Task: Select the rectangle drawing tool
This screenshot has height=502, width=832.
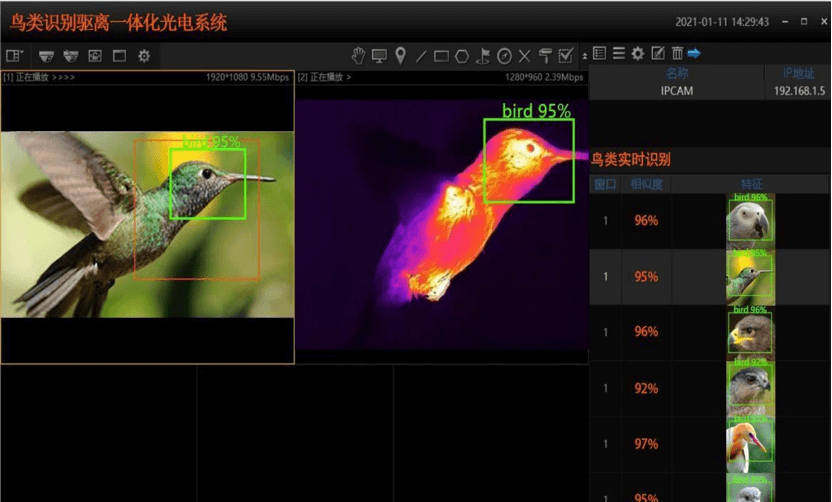Action: click(441, 56)
